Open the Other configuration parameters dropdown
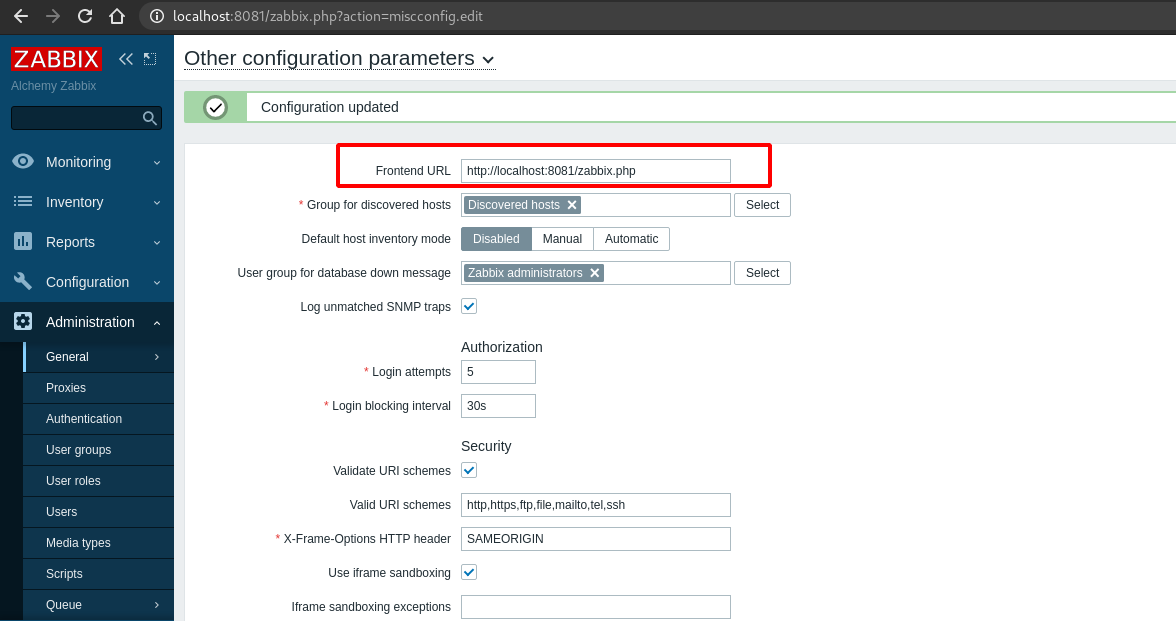Screen dimensions: 1176x621 pyautogui.click(x=488, y=59)
